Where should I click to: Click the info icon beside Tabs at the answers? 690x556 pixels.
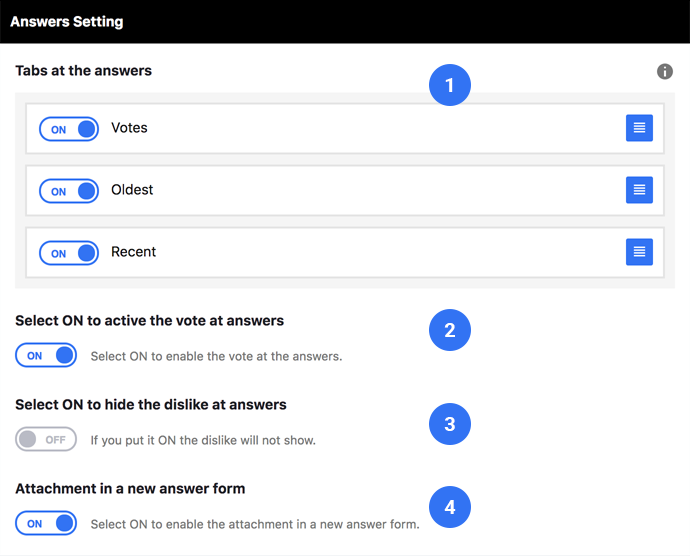(664, 71)
